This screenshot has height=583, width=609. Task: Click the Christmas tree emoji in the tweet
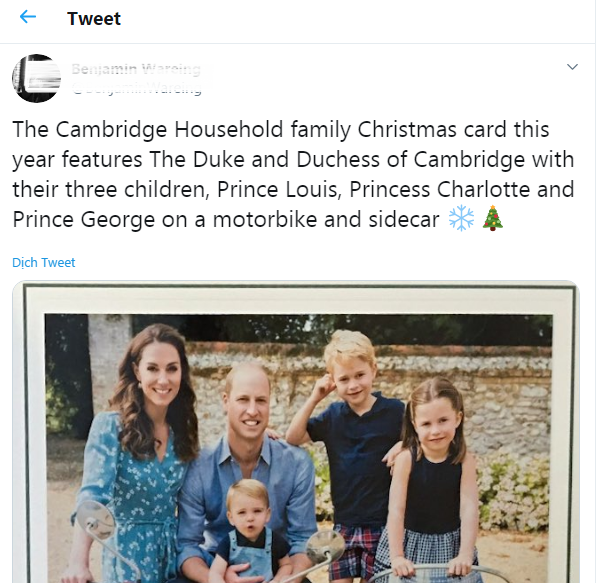pos(492,219)
